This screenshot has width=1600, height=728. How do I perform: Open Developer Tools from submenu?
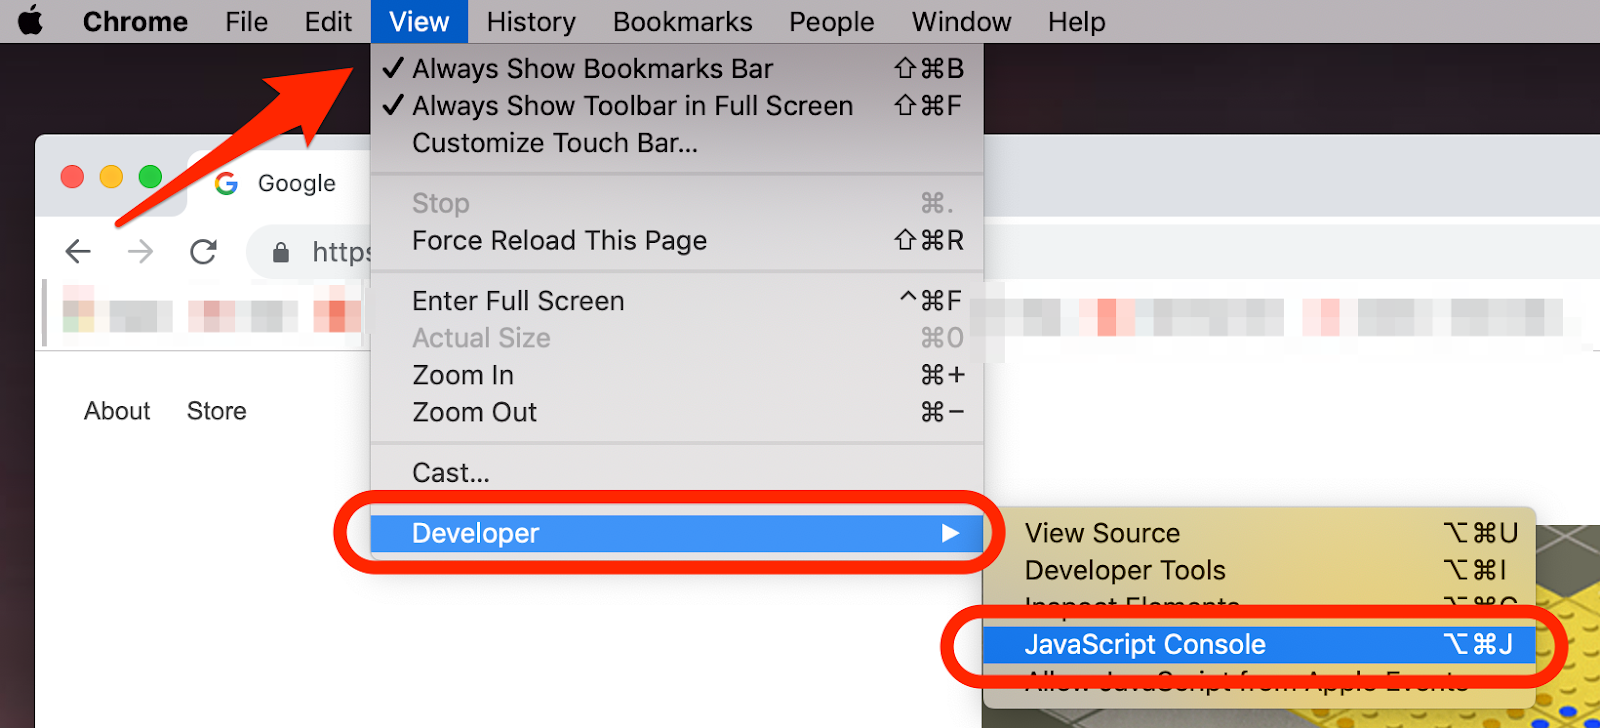(1259, 570)
